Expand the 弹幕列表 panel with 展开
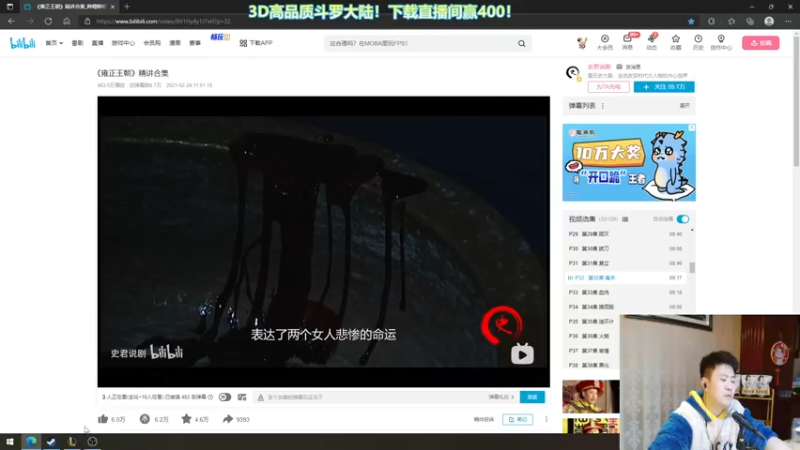The height and width of the screenshot is (450, 800). (x=684, y=106)
